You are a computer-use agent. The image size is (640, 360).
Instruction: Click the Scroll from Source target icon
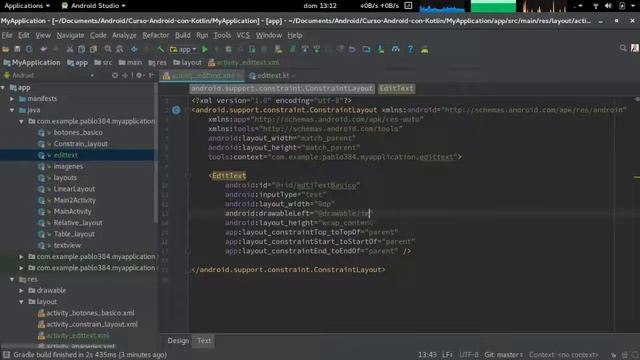(x=115, y=76)
